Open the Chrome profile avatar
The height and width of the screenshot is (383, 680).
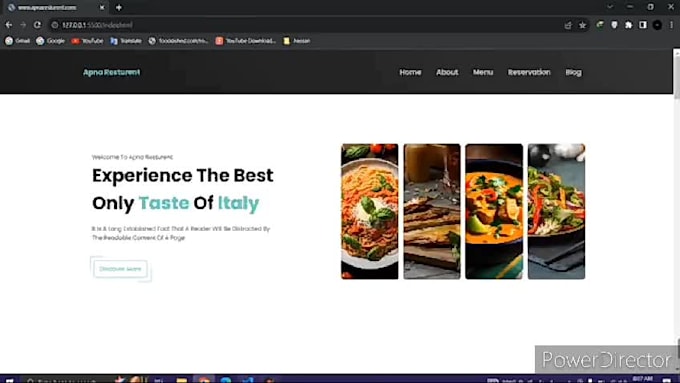pyautogui.click(x=657, y=25)
